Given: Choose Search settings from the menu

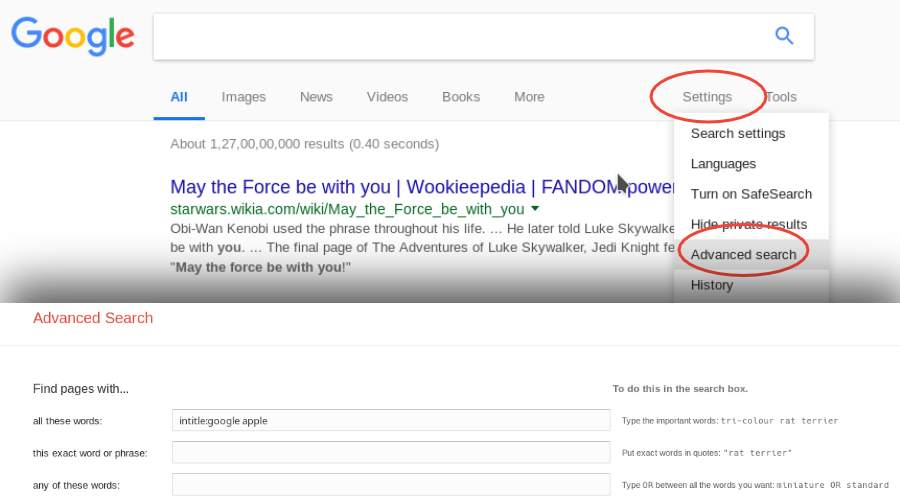Looking at the screenshot, I should (x=738, y=134).
